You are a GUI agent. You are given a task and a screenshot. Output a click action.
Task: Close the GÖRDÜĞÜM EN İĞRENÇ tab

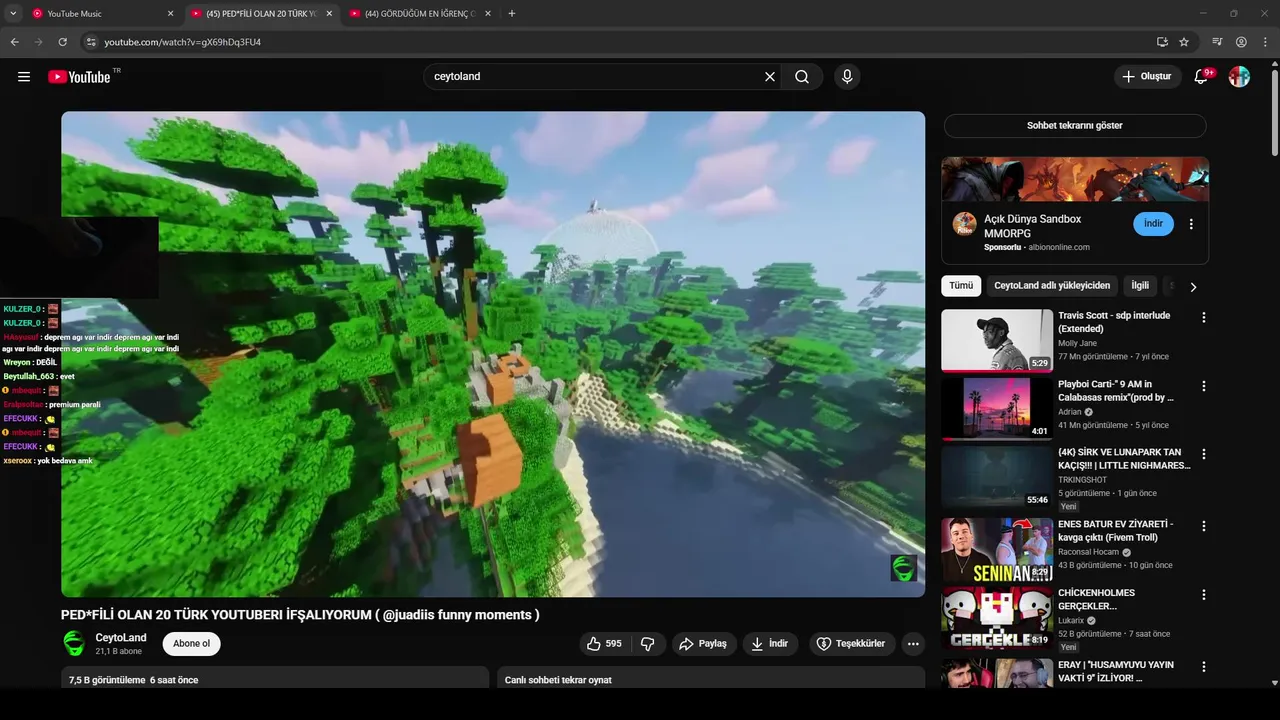click(x=488, y=14)
